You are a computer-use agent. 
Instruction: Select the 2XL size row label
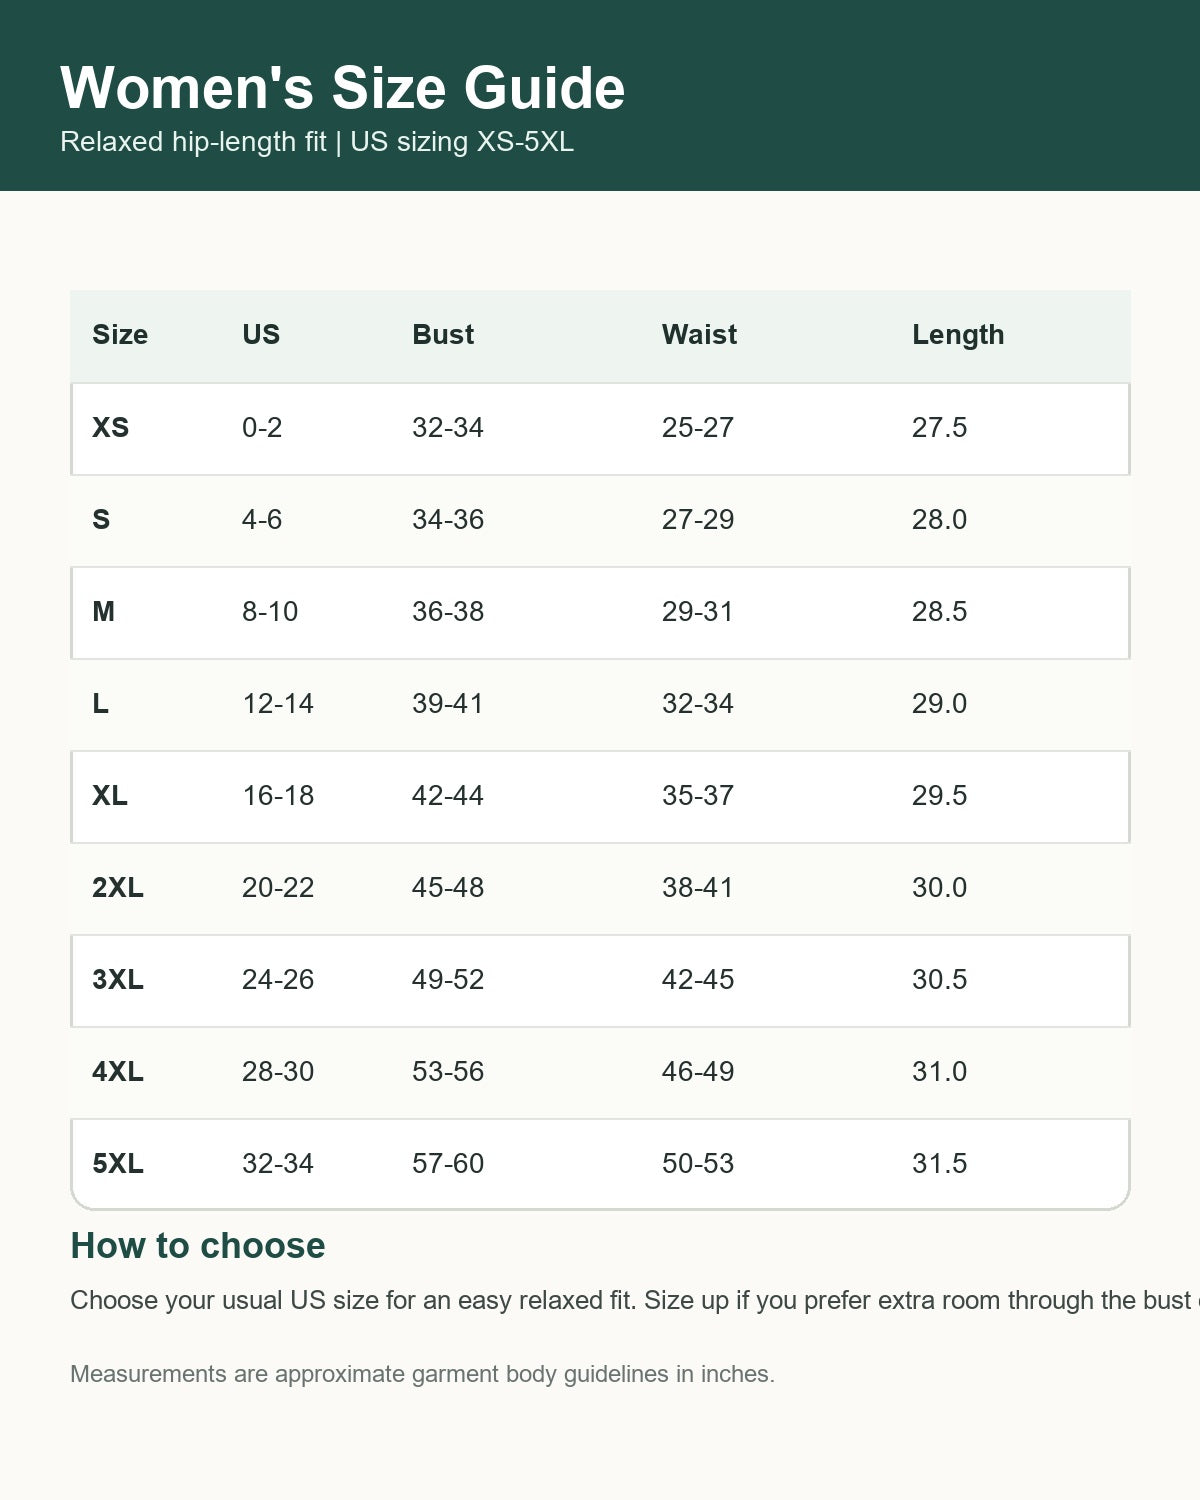[x=118, y=888]
